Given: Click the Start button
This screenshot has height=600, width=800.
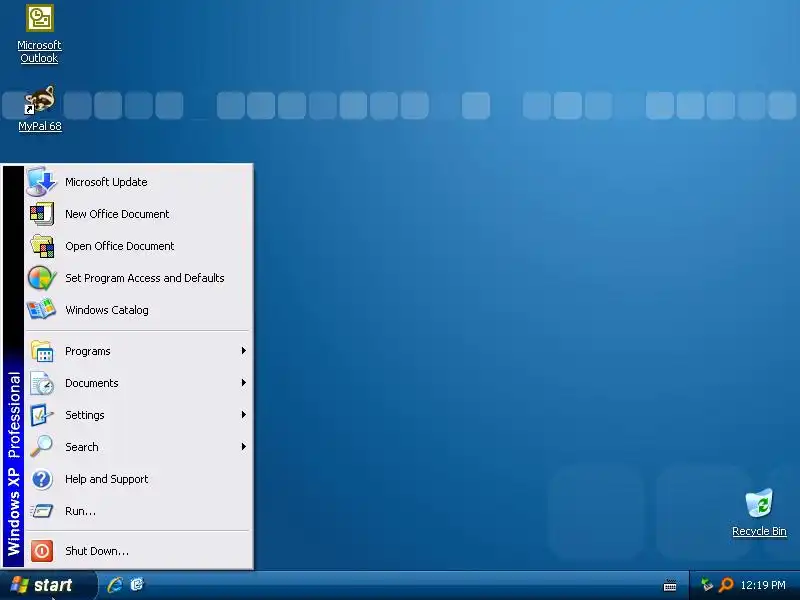Looking at the screenshot, I should (48, 585).
